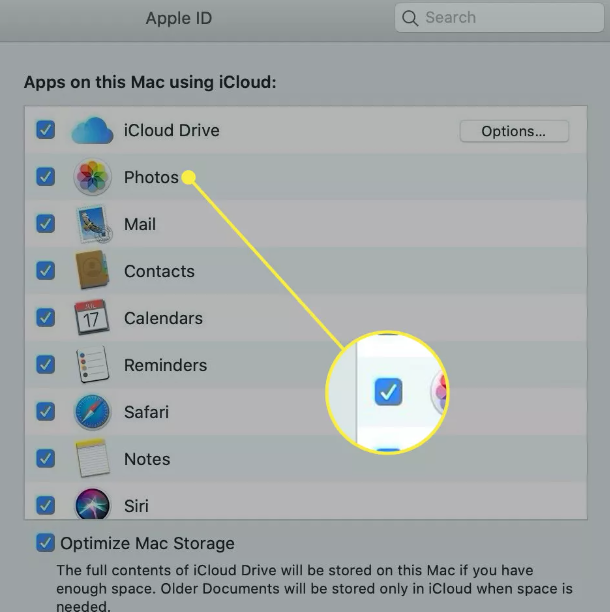The image size is (610, 612).
Task: Click the Mail stamp icon
Action: coord(93,224)
